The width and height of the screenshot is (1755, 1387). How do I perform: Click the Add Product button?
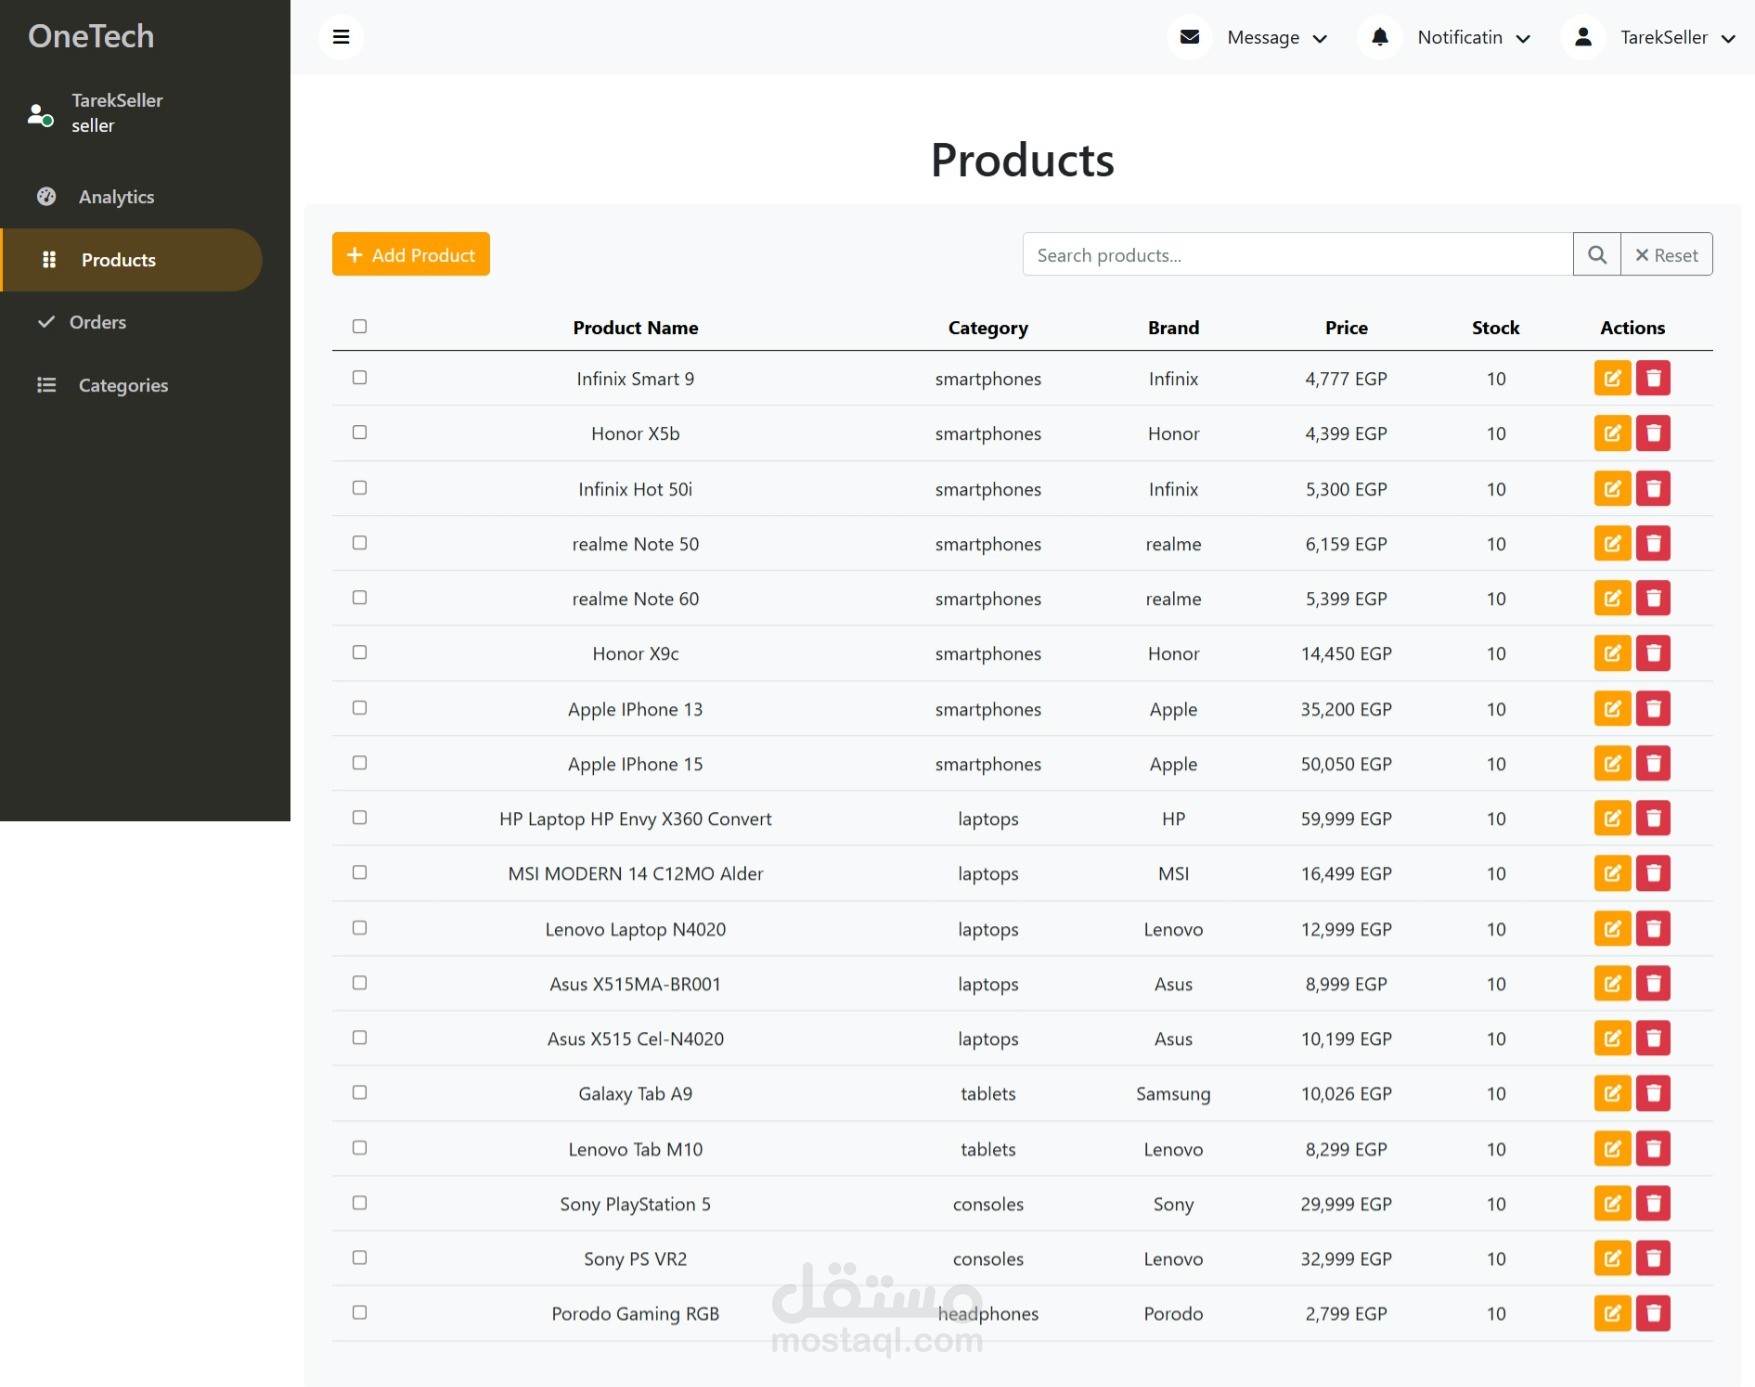(x=411, y=254)
